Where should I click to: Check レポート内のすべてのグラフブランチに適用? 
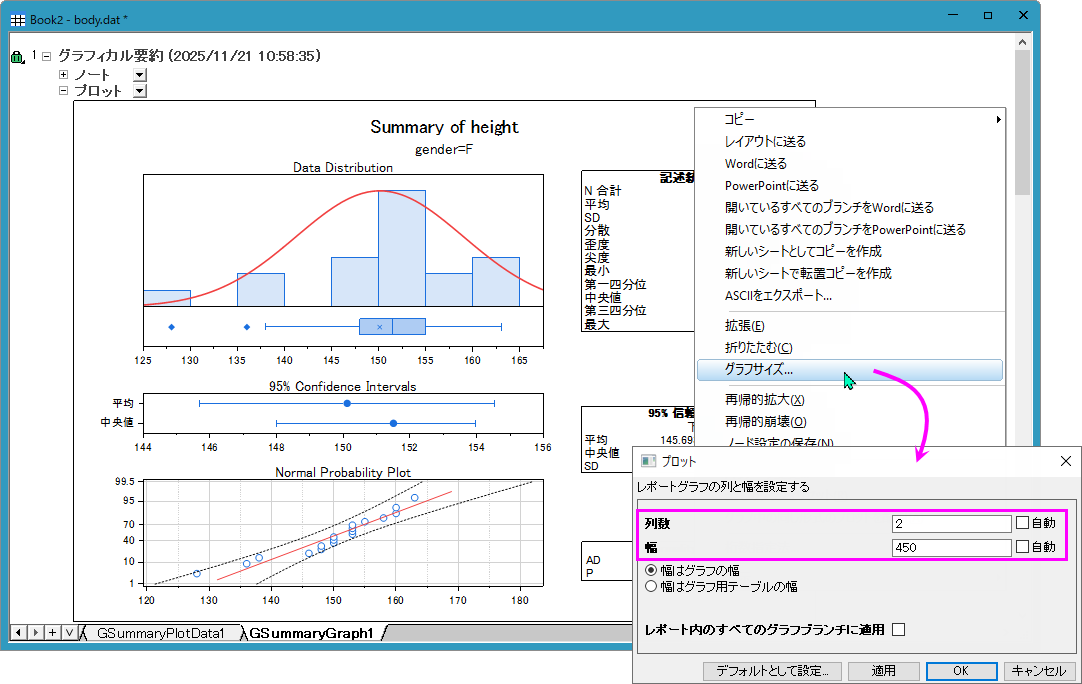(898, 629)
